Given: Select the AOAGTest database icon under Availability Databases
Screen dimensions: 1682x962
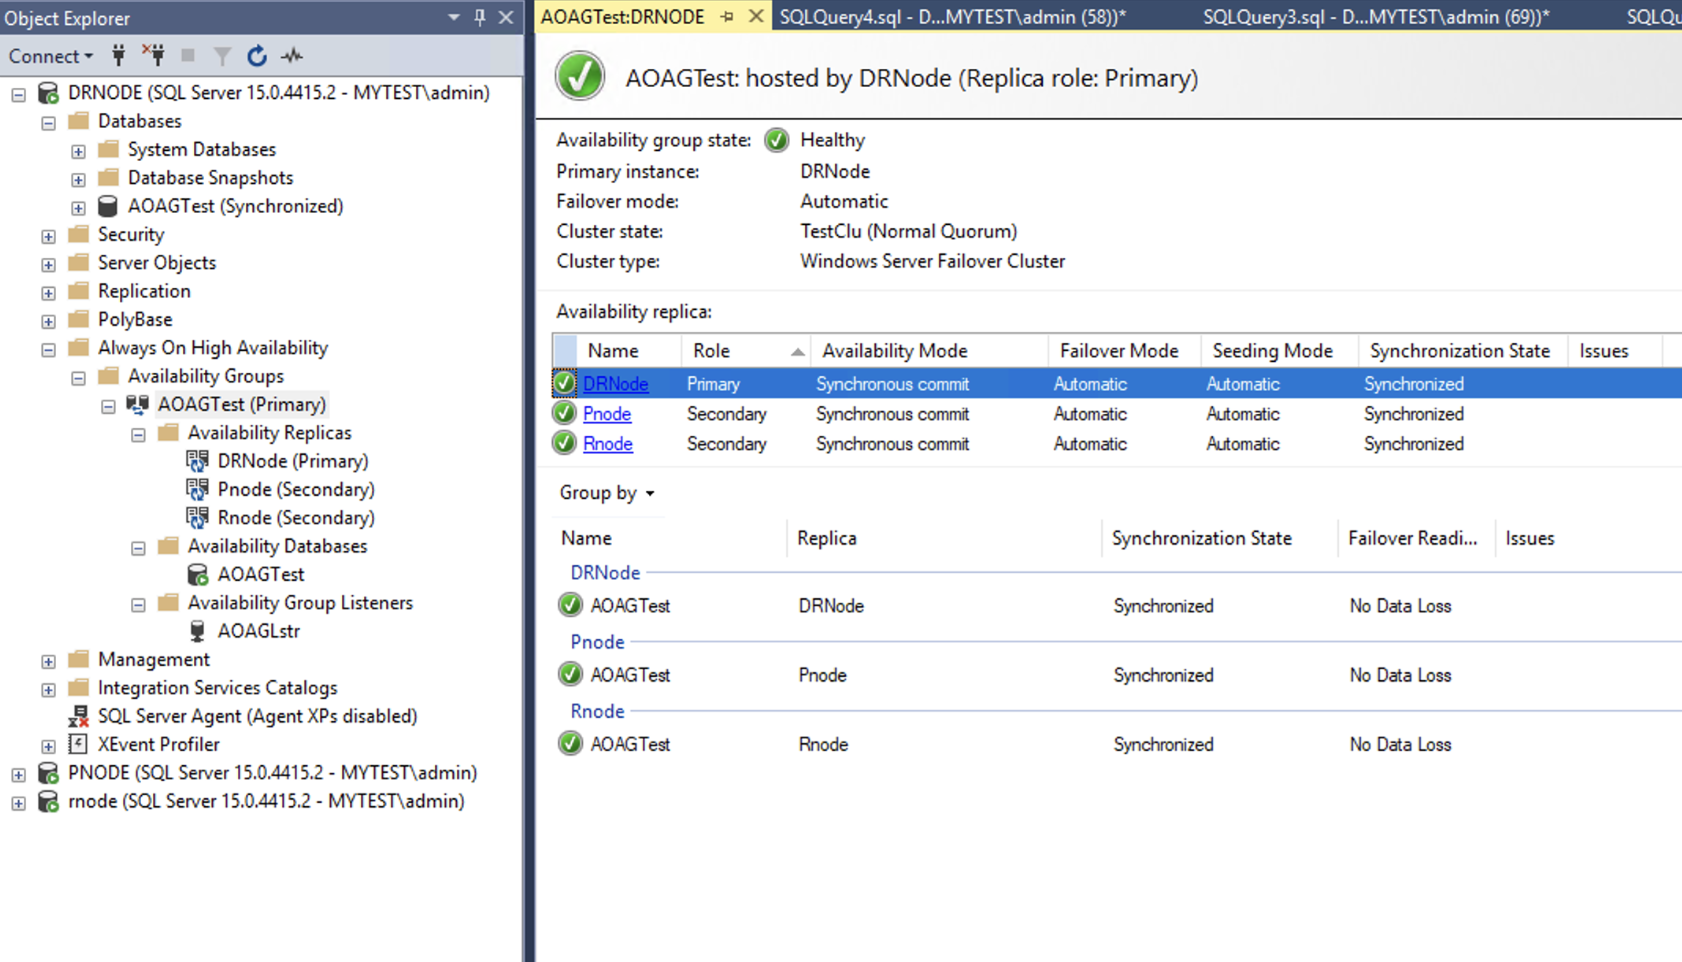Looking at the screenshot, I should tap(197, 574).
